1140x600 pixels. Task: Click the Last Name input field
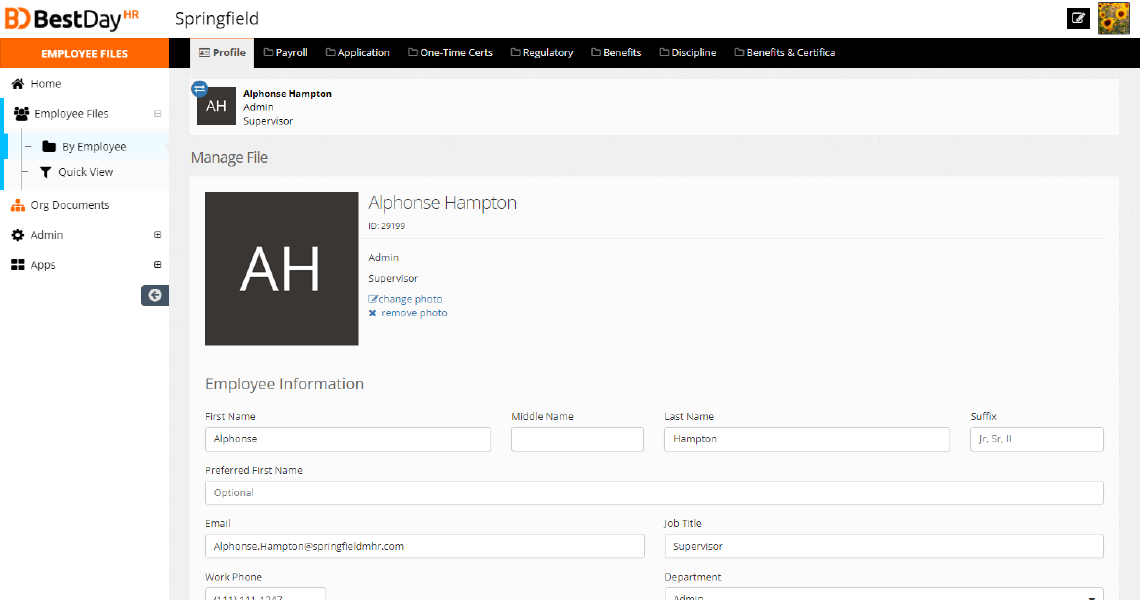click(x=806, y=439)
